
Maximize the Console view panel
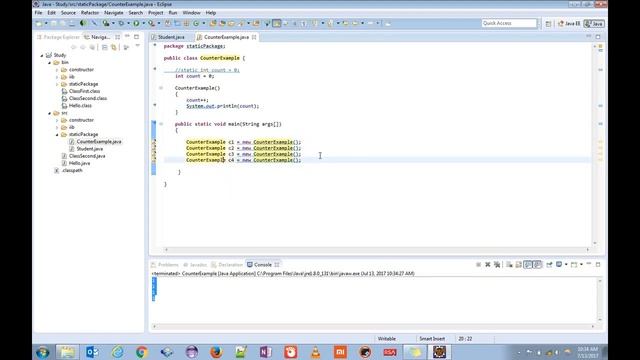pos(598,264)
